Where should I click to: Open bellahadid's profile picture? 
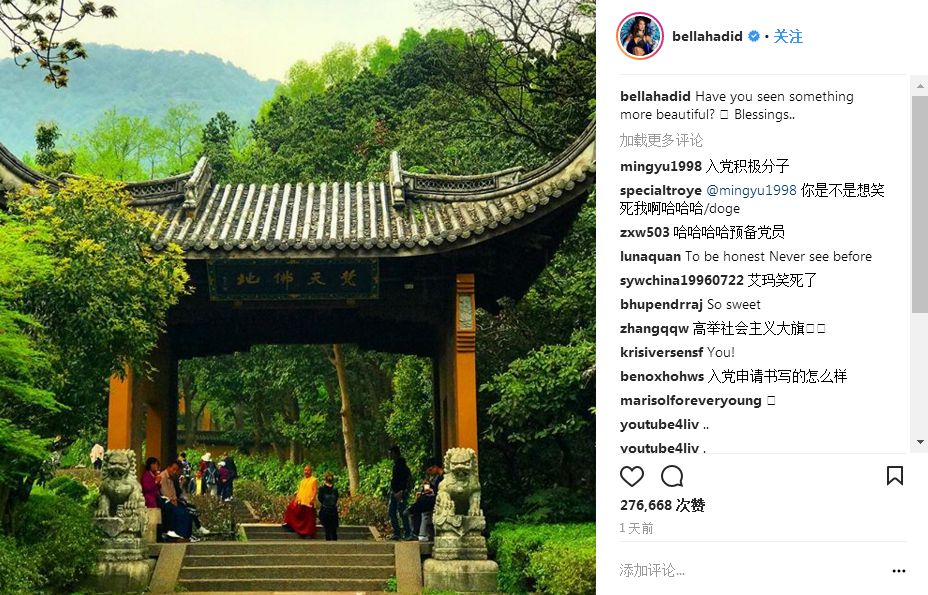pyautogui.click(x=640, y=36)
